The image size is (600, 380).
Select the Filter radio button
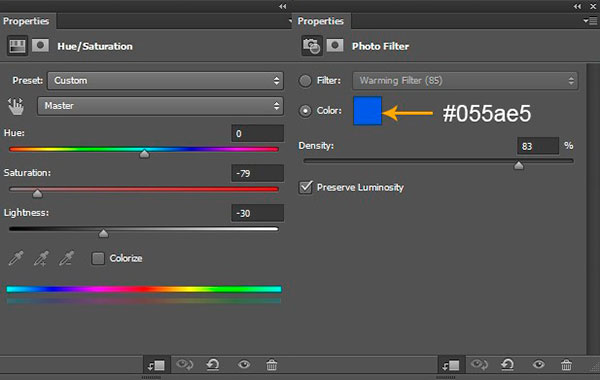pos(305,81)
